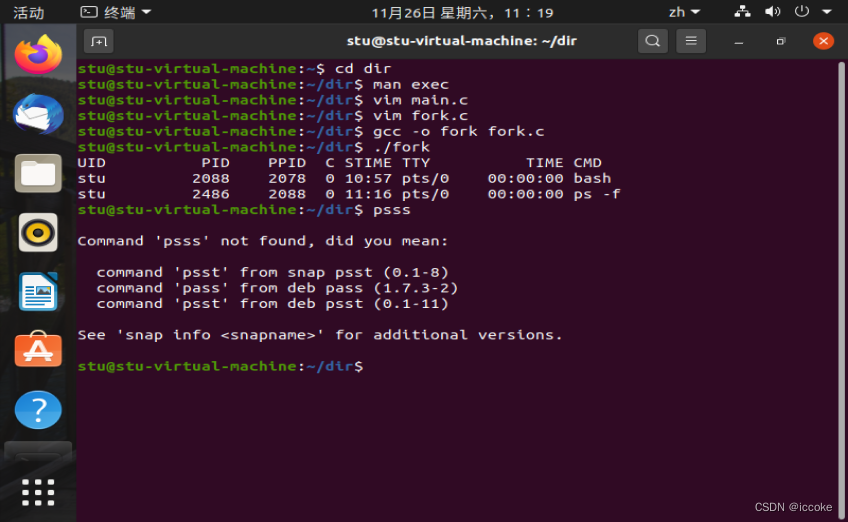Close the terminal window
The width and height of the screenshot is (848, 522).
(x=823, y=41)
